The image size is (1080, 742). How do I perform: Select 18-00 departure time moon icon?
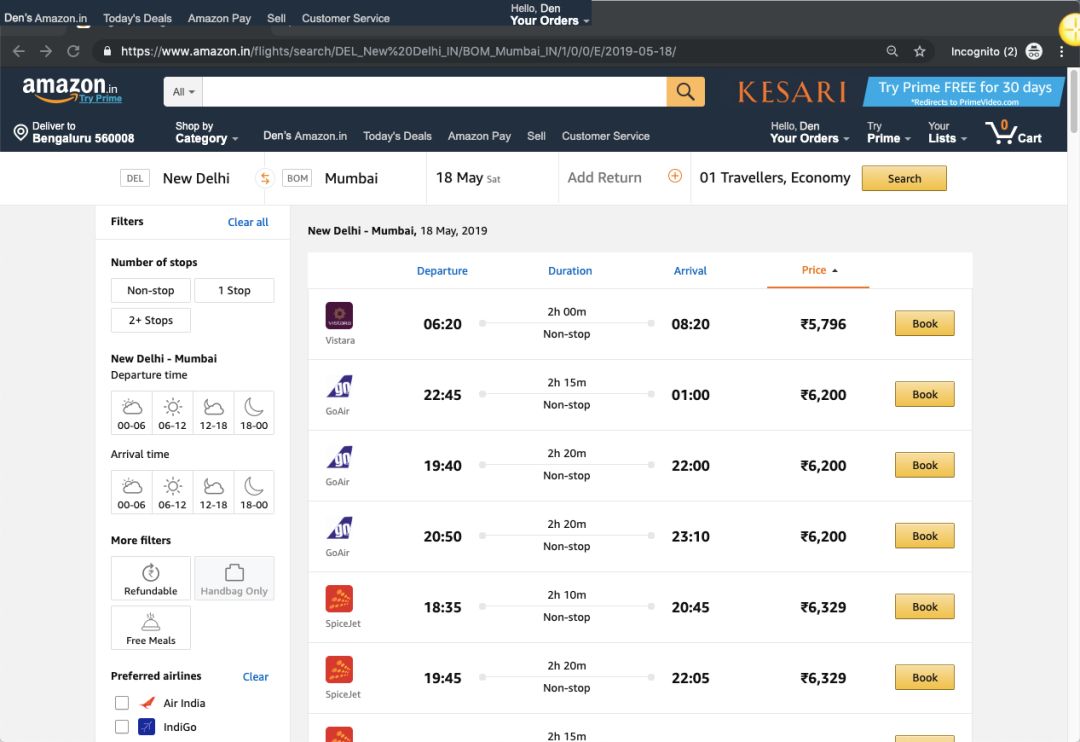pyautogui.click(x=254, y=413)
